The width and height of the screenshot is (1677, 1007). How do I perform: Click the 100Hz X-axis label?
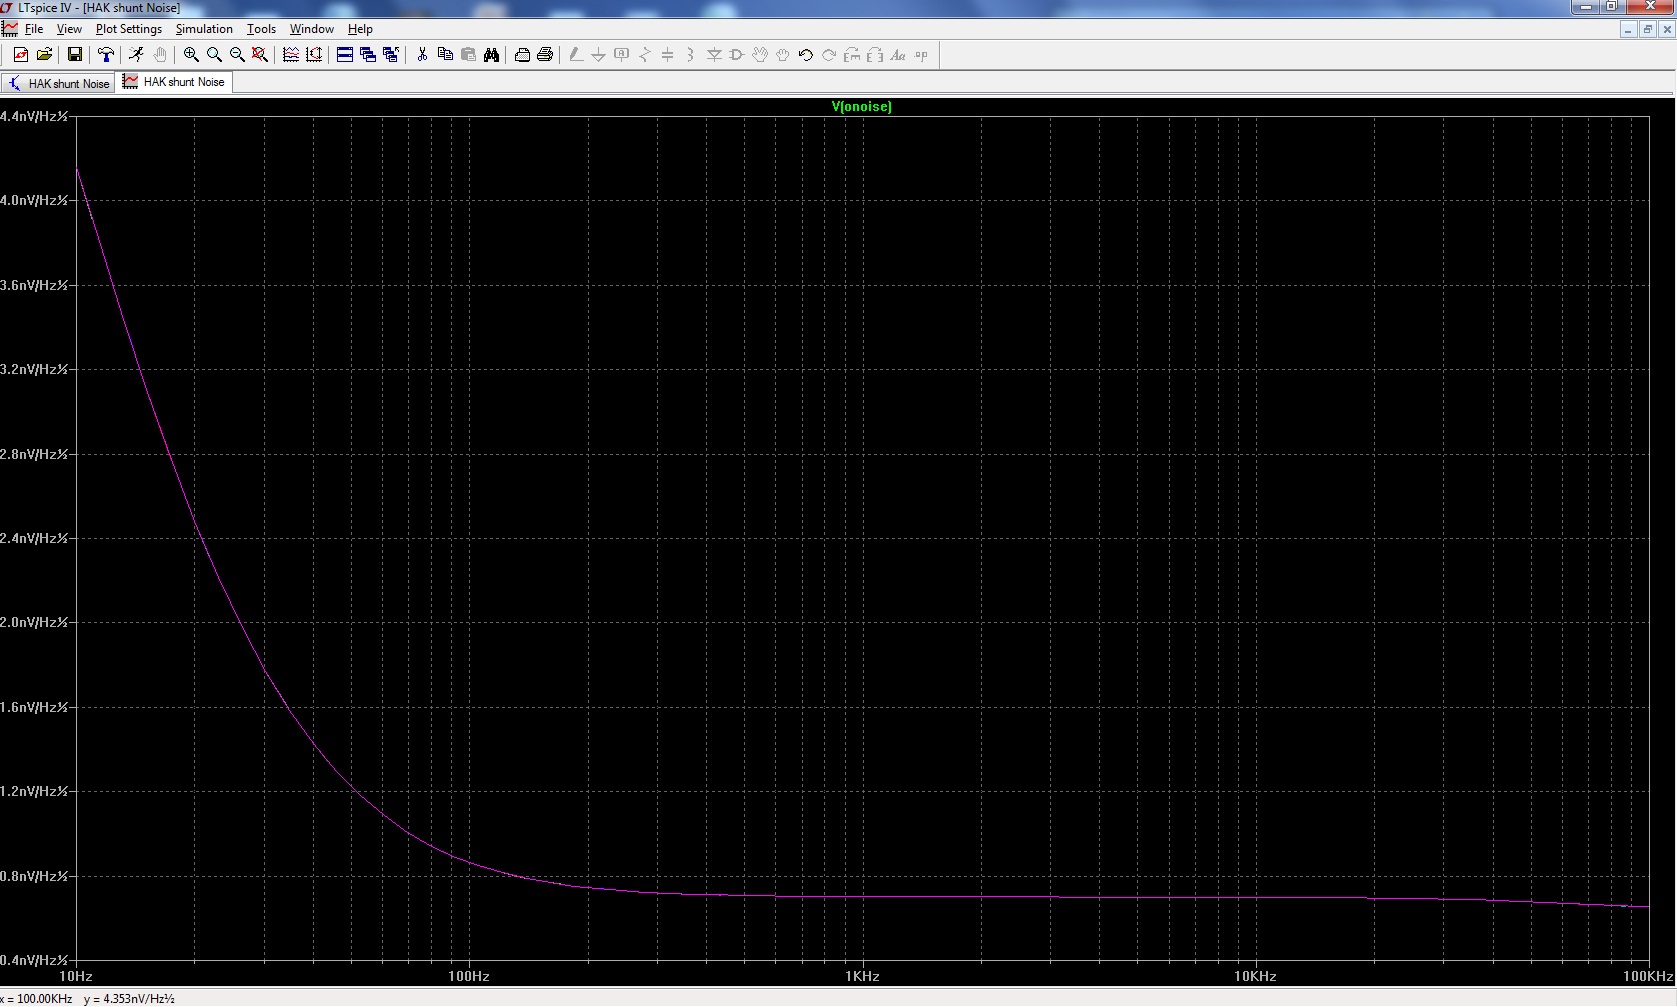tap(468, 976)
